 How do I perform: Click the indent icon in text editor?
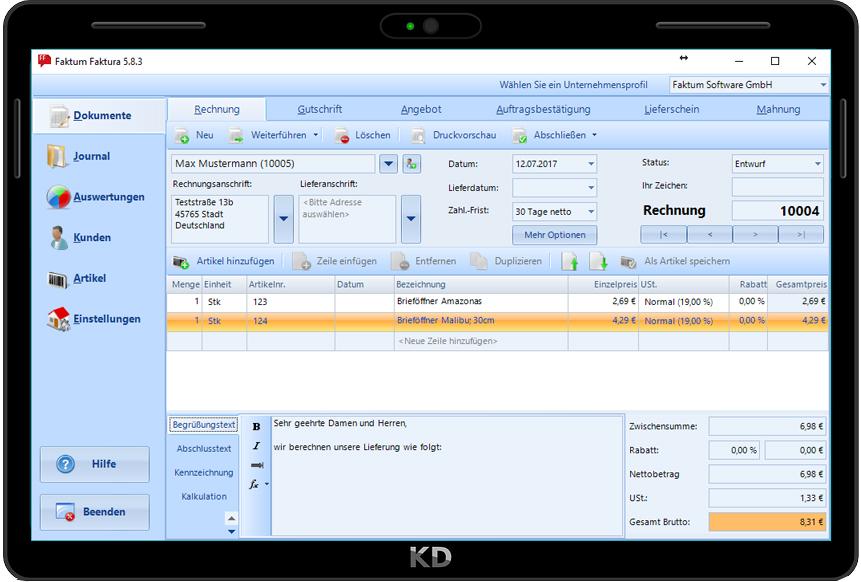[256, 465]
